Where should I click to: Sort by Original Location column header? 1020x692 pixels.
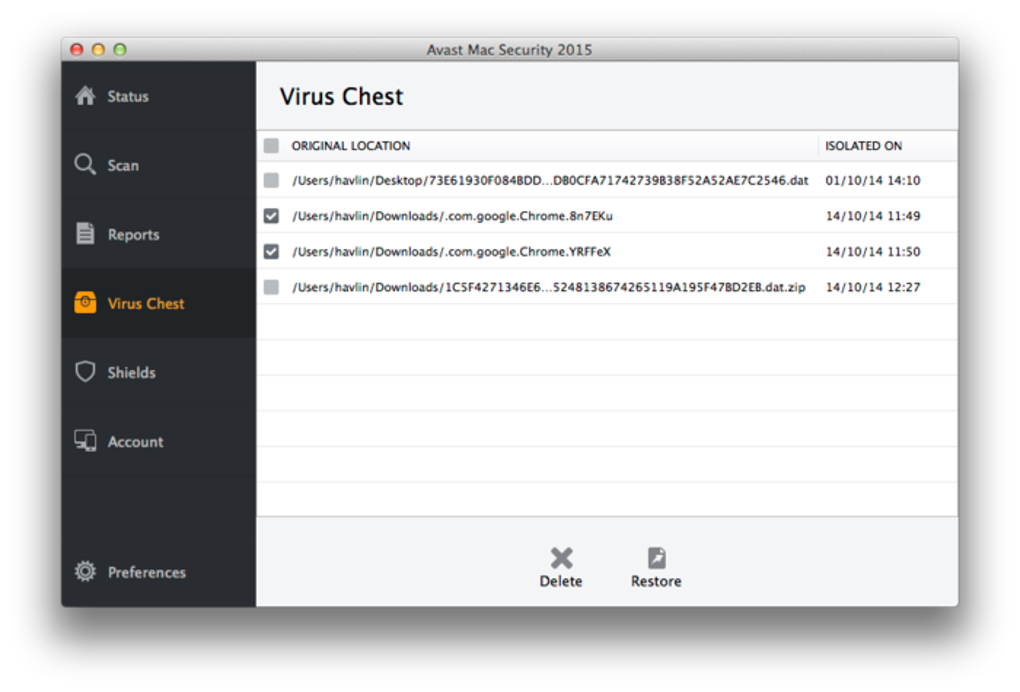tap(351, 146)
